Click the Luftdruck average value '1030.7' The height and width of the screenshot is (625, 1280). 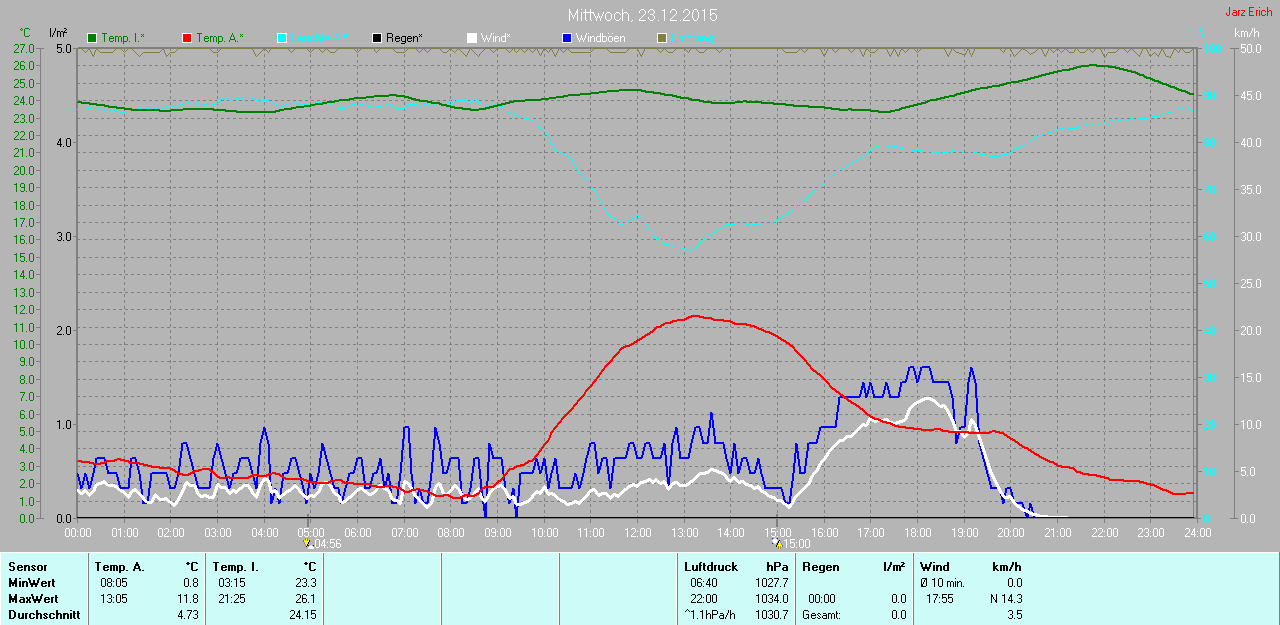[x=771, y=615]
